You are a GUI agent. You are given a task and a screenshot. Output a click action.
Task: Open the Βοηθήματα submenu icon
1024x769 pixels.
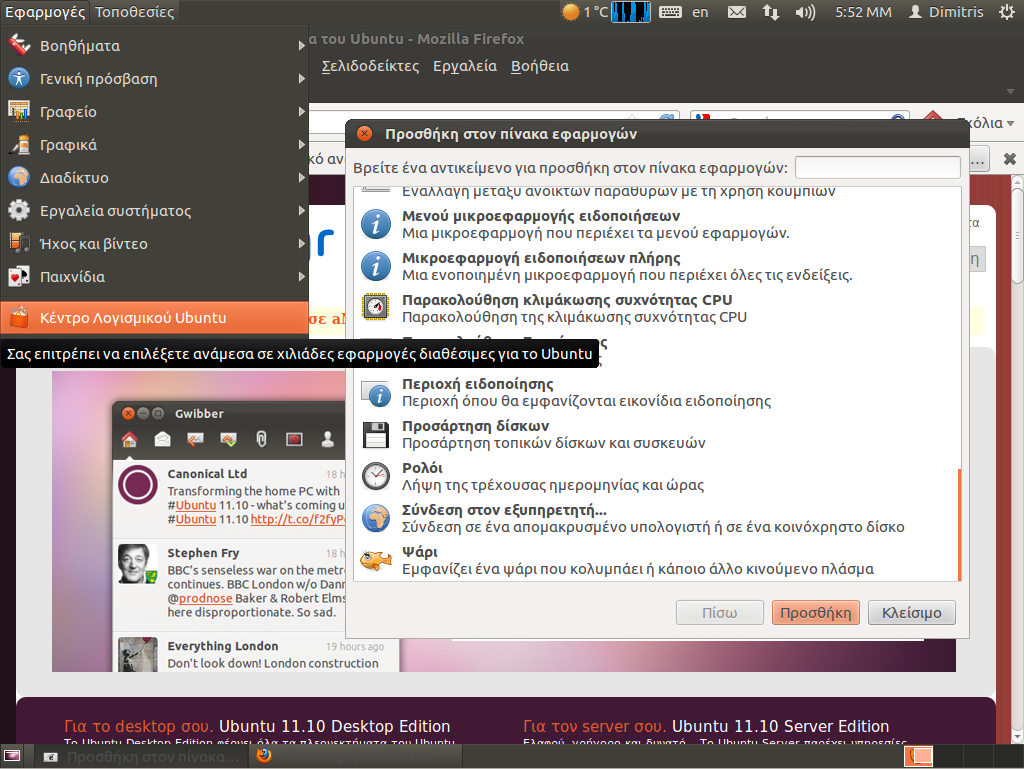coord(19,45)
